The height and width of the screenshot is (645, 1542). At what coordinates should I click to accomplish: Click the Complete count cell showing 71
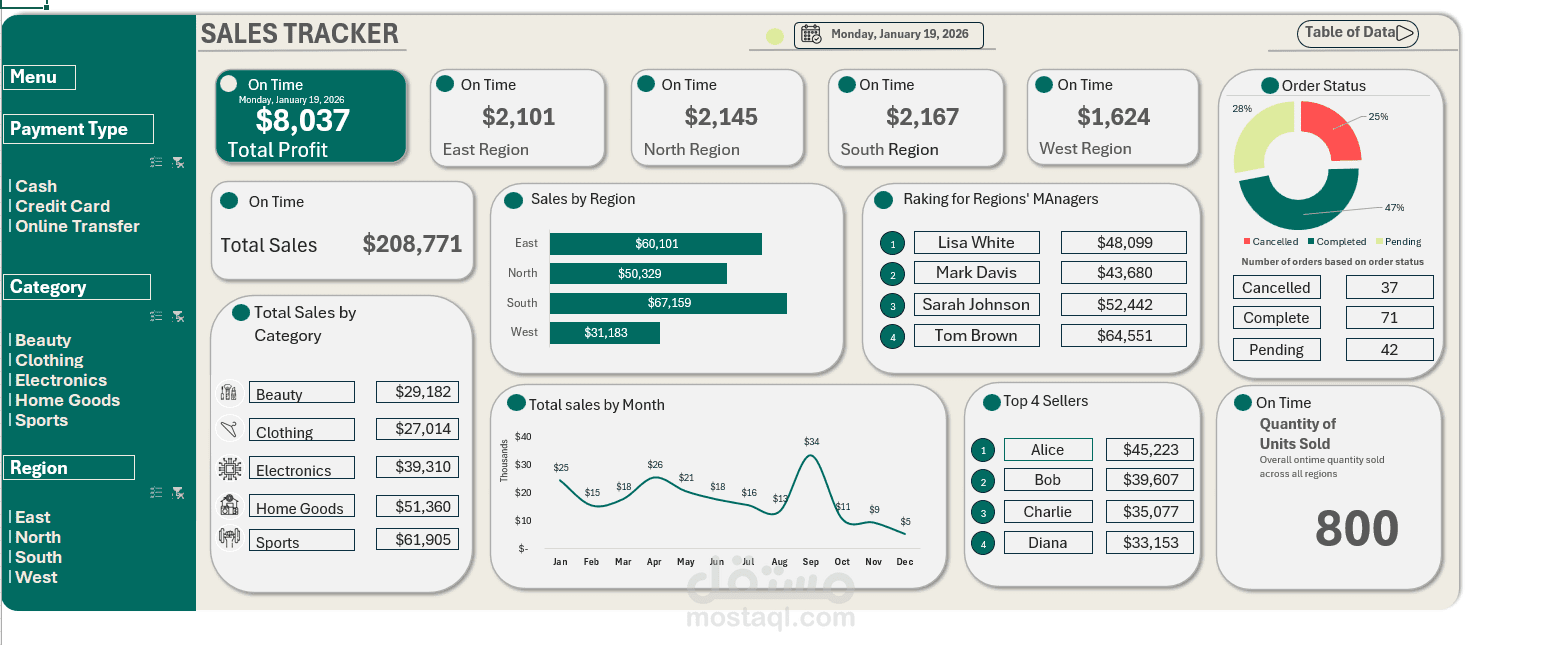(x=1389, y=318)
